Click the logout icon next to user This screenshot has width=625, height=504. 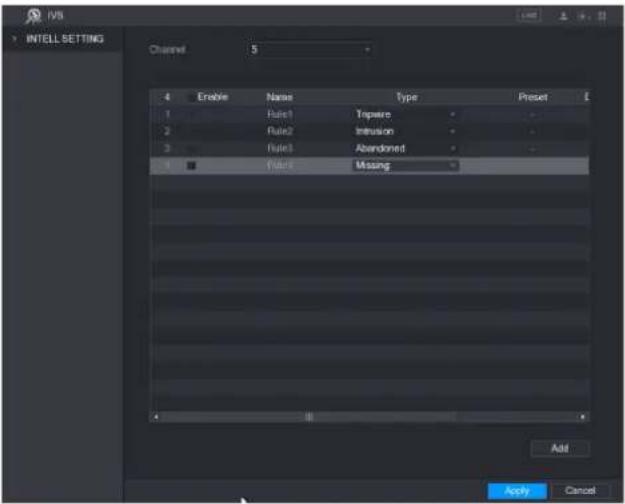(583, 17)
